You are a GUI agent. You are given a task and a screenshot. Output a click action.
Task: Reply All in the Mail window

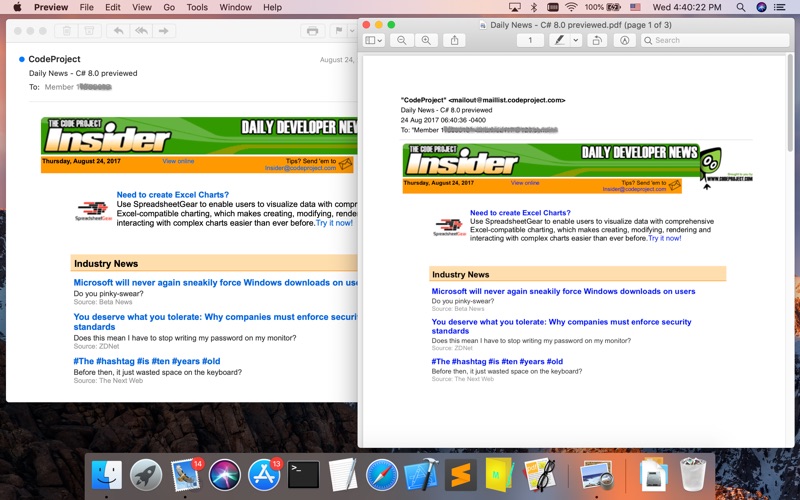141,31
